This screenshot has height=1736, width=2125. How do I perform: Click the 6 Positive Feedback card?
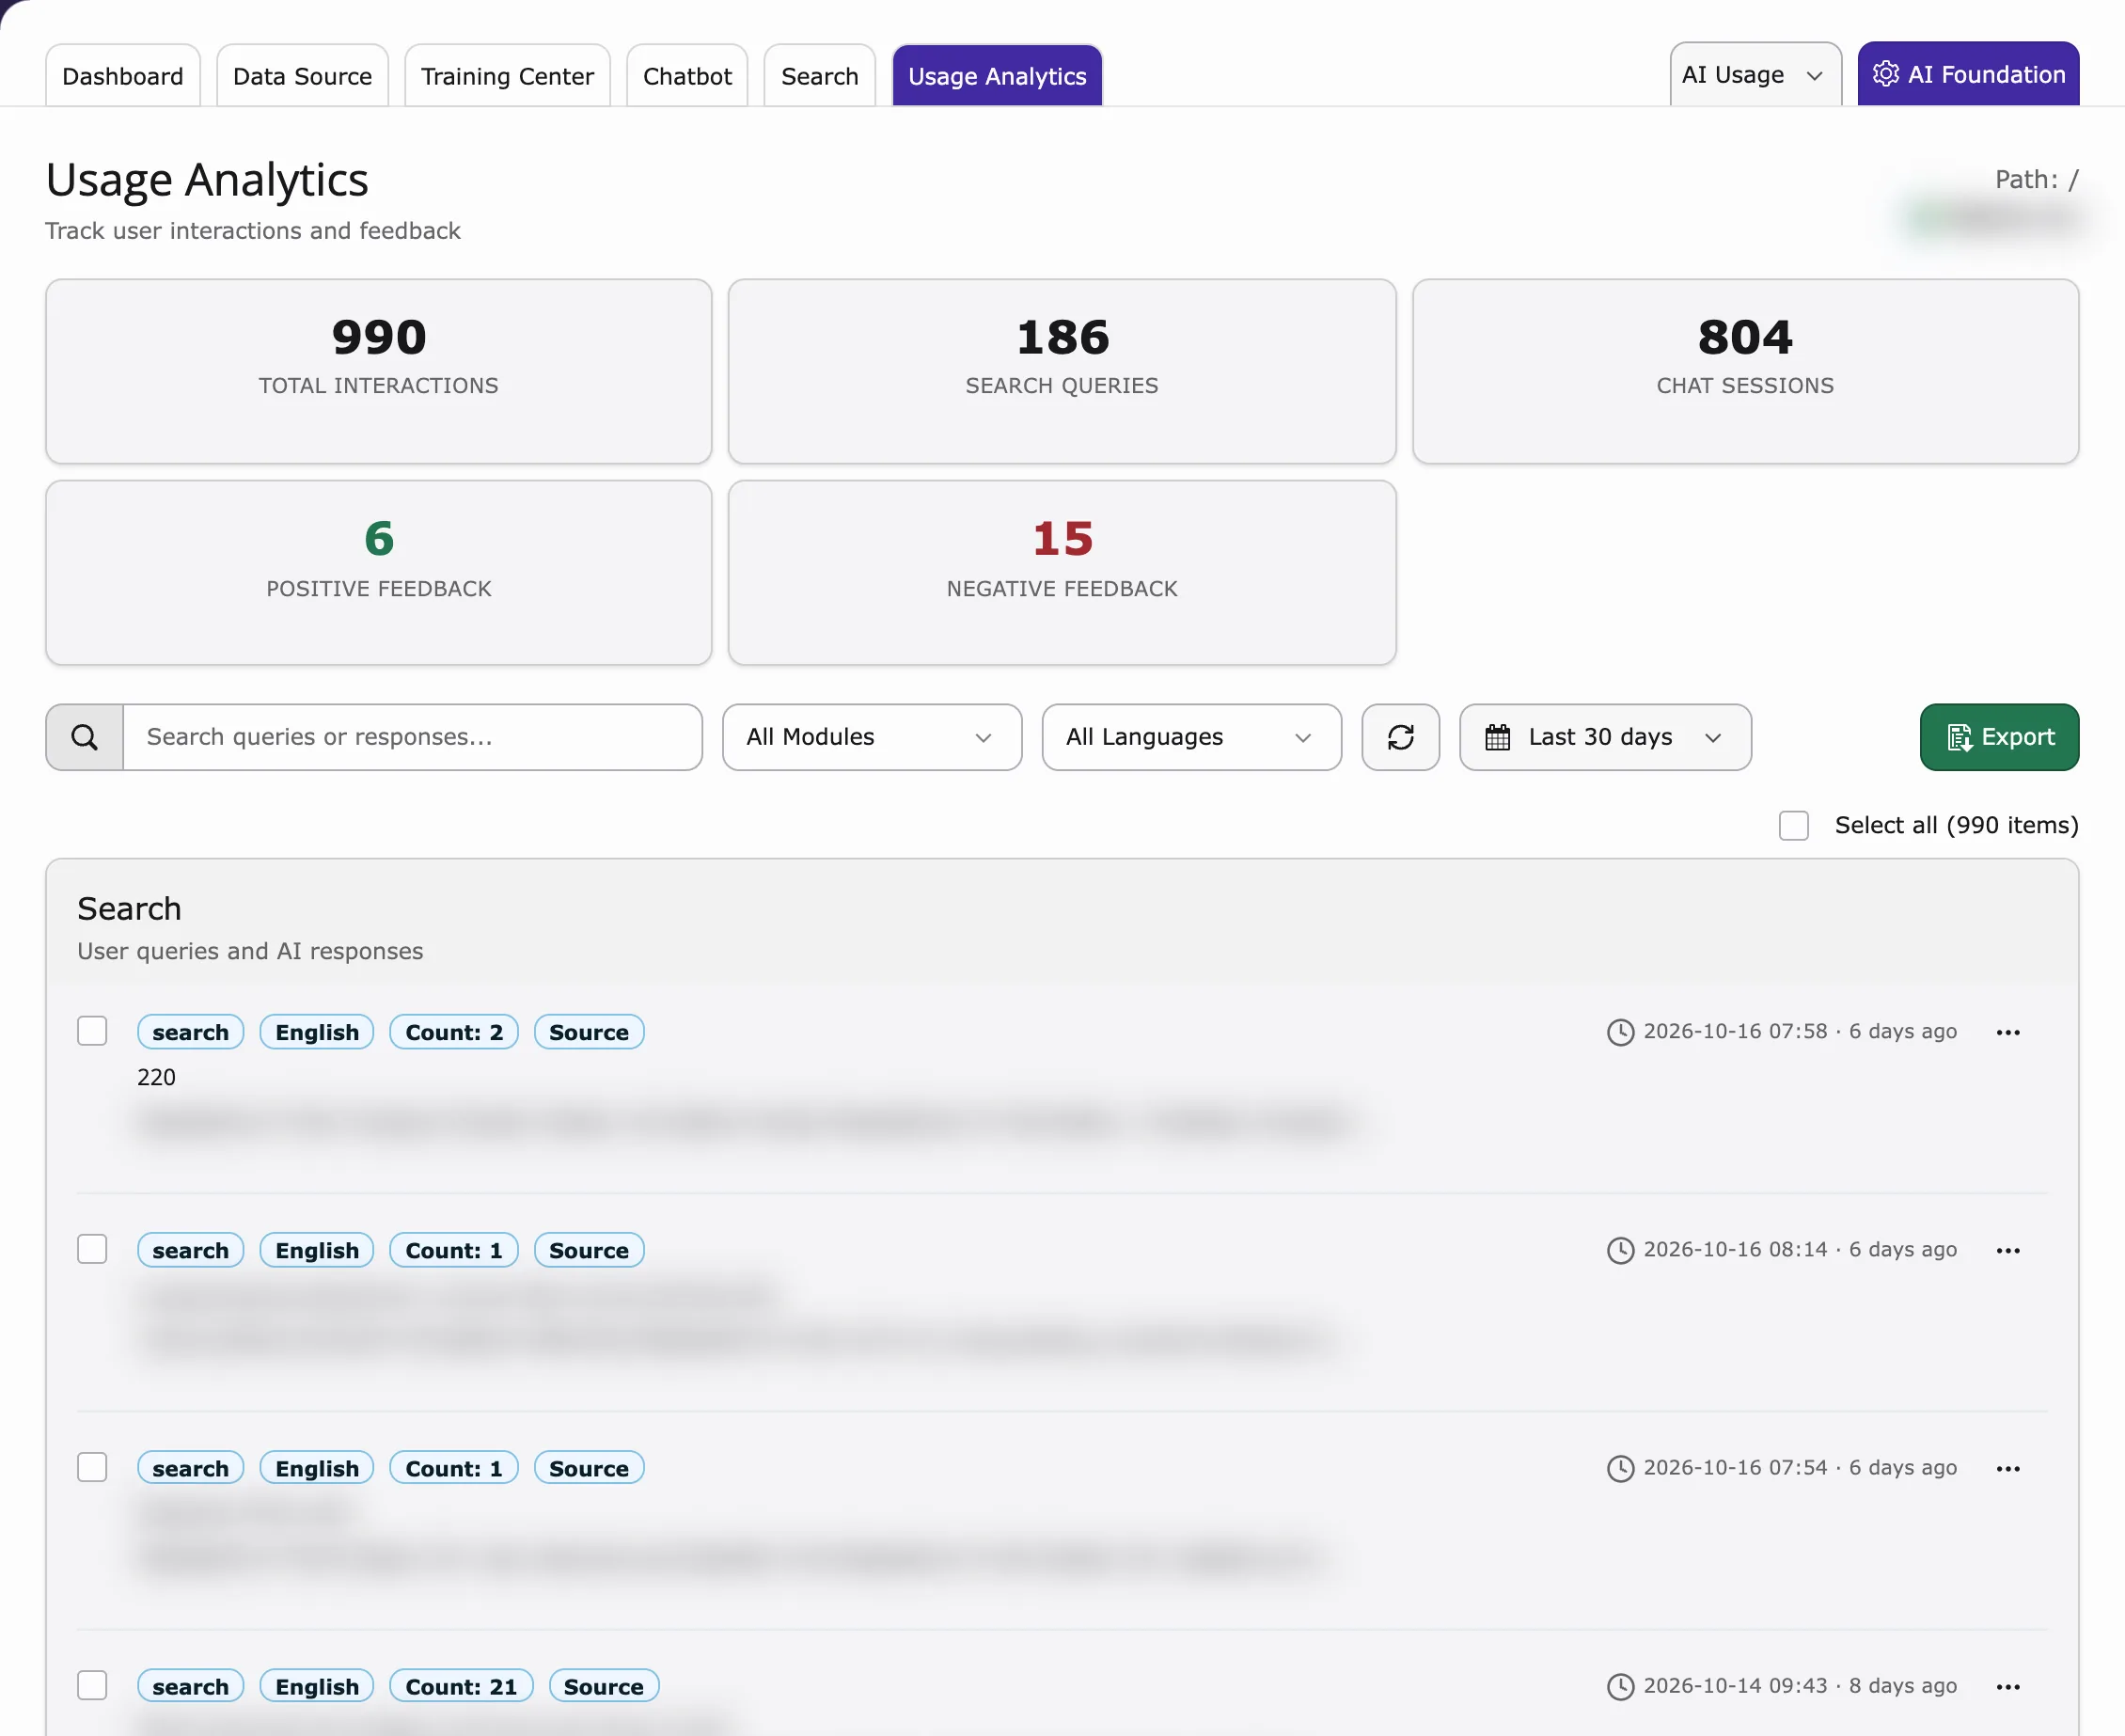point(379,573)
